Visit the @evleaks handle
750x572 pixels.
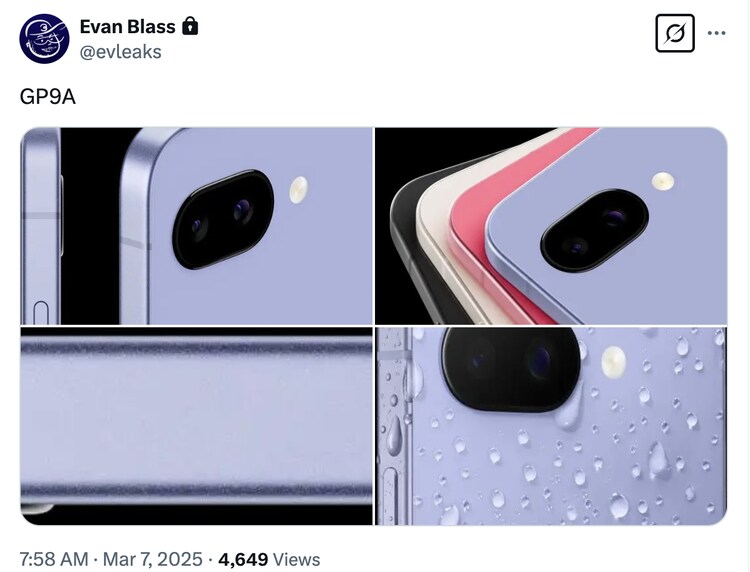pos(121,52)
